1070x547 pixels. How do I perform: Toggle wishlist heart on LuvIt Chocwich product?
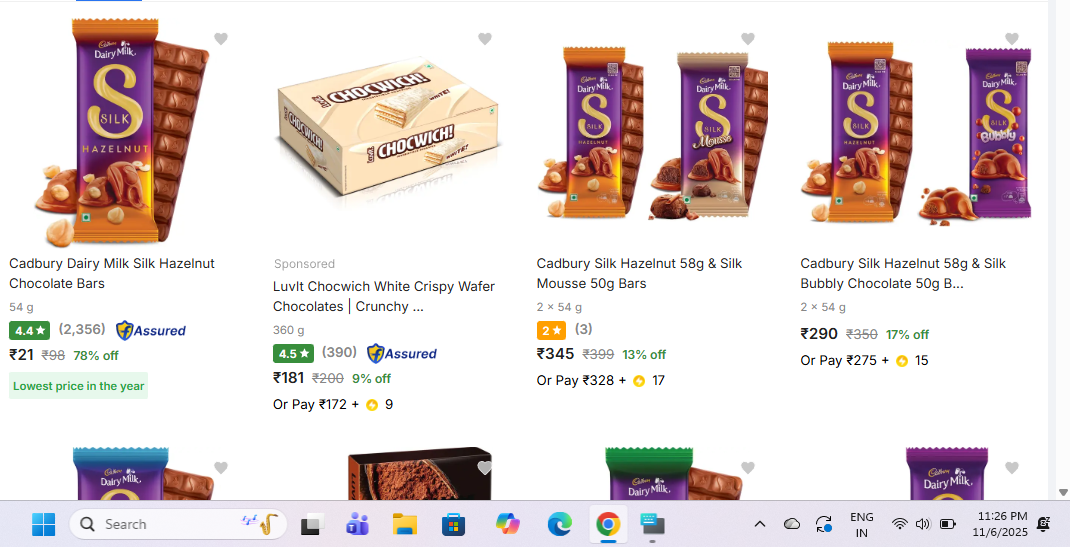point(485,39)
